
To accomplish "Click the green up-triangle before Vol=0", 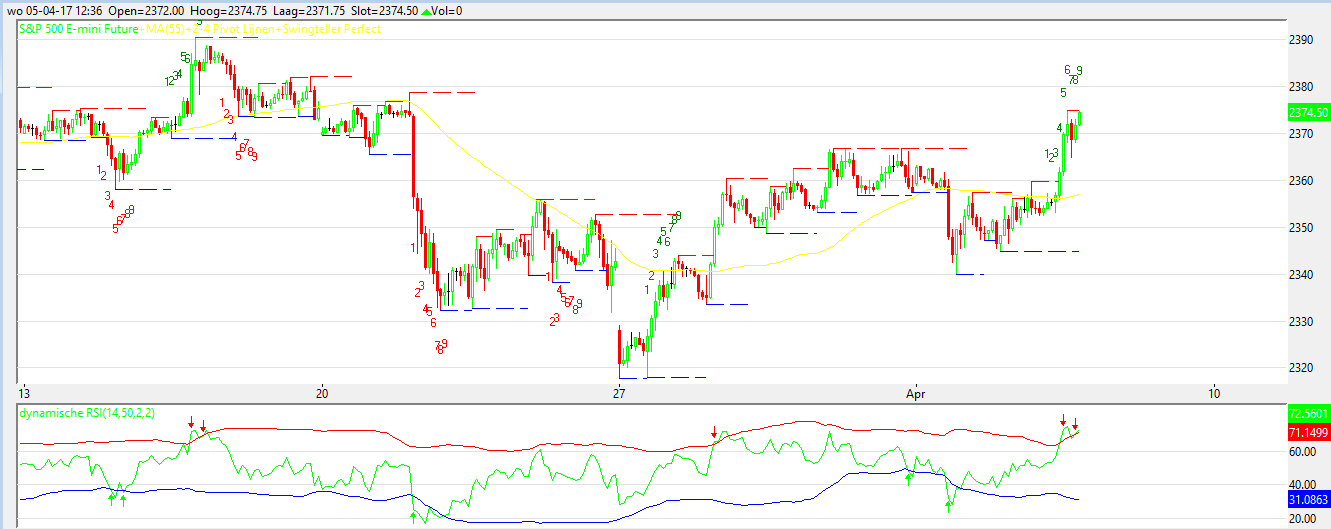I will [427, 10].
